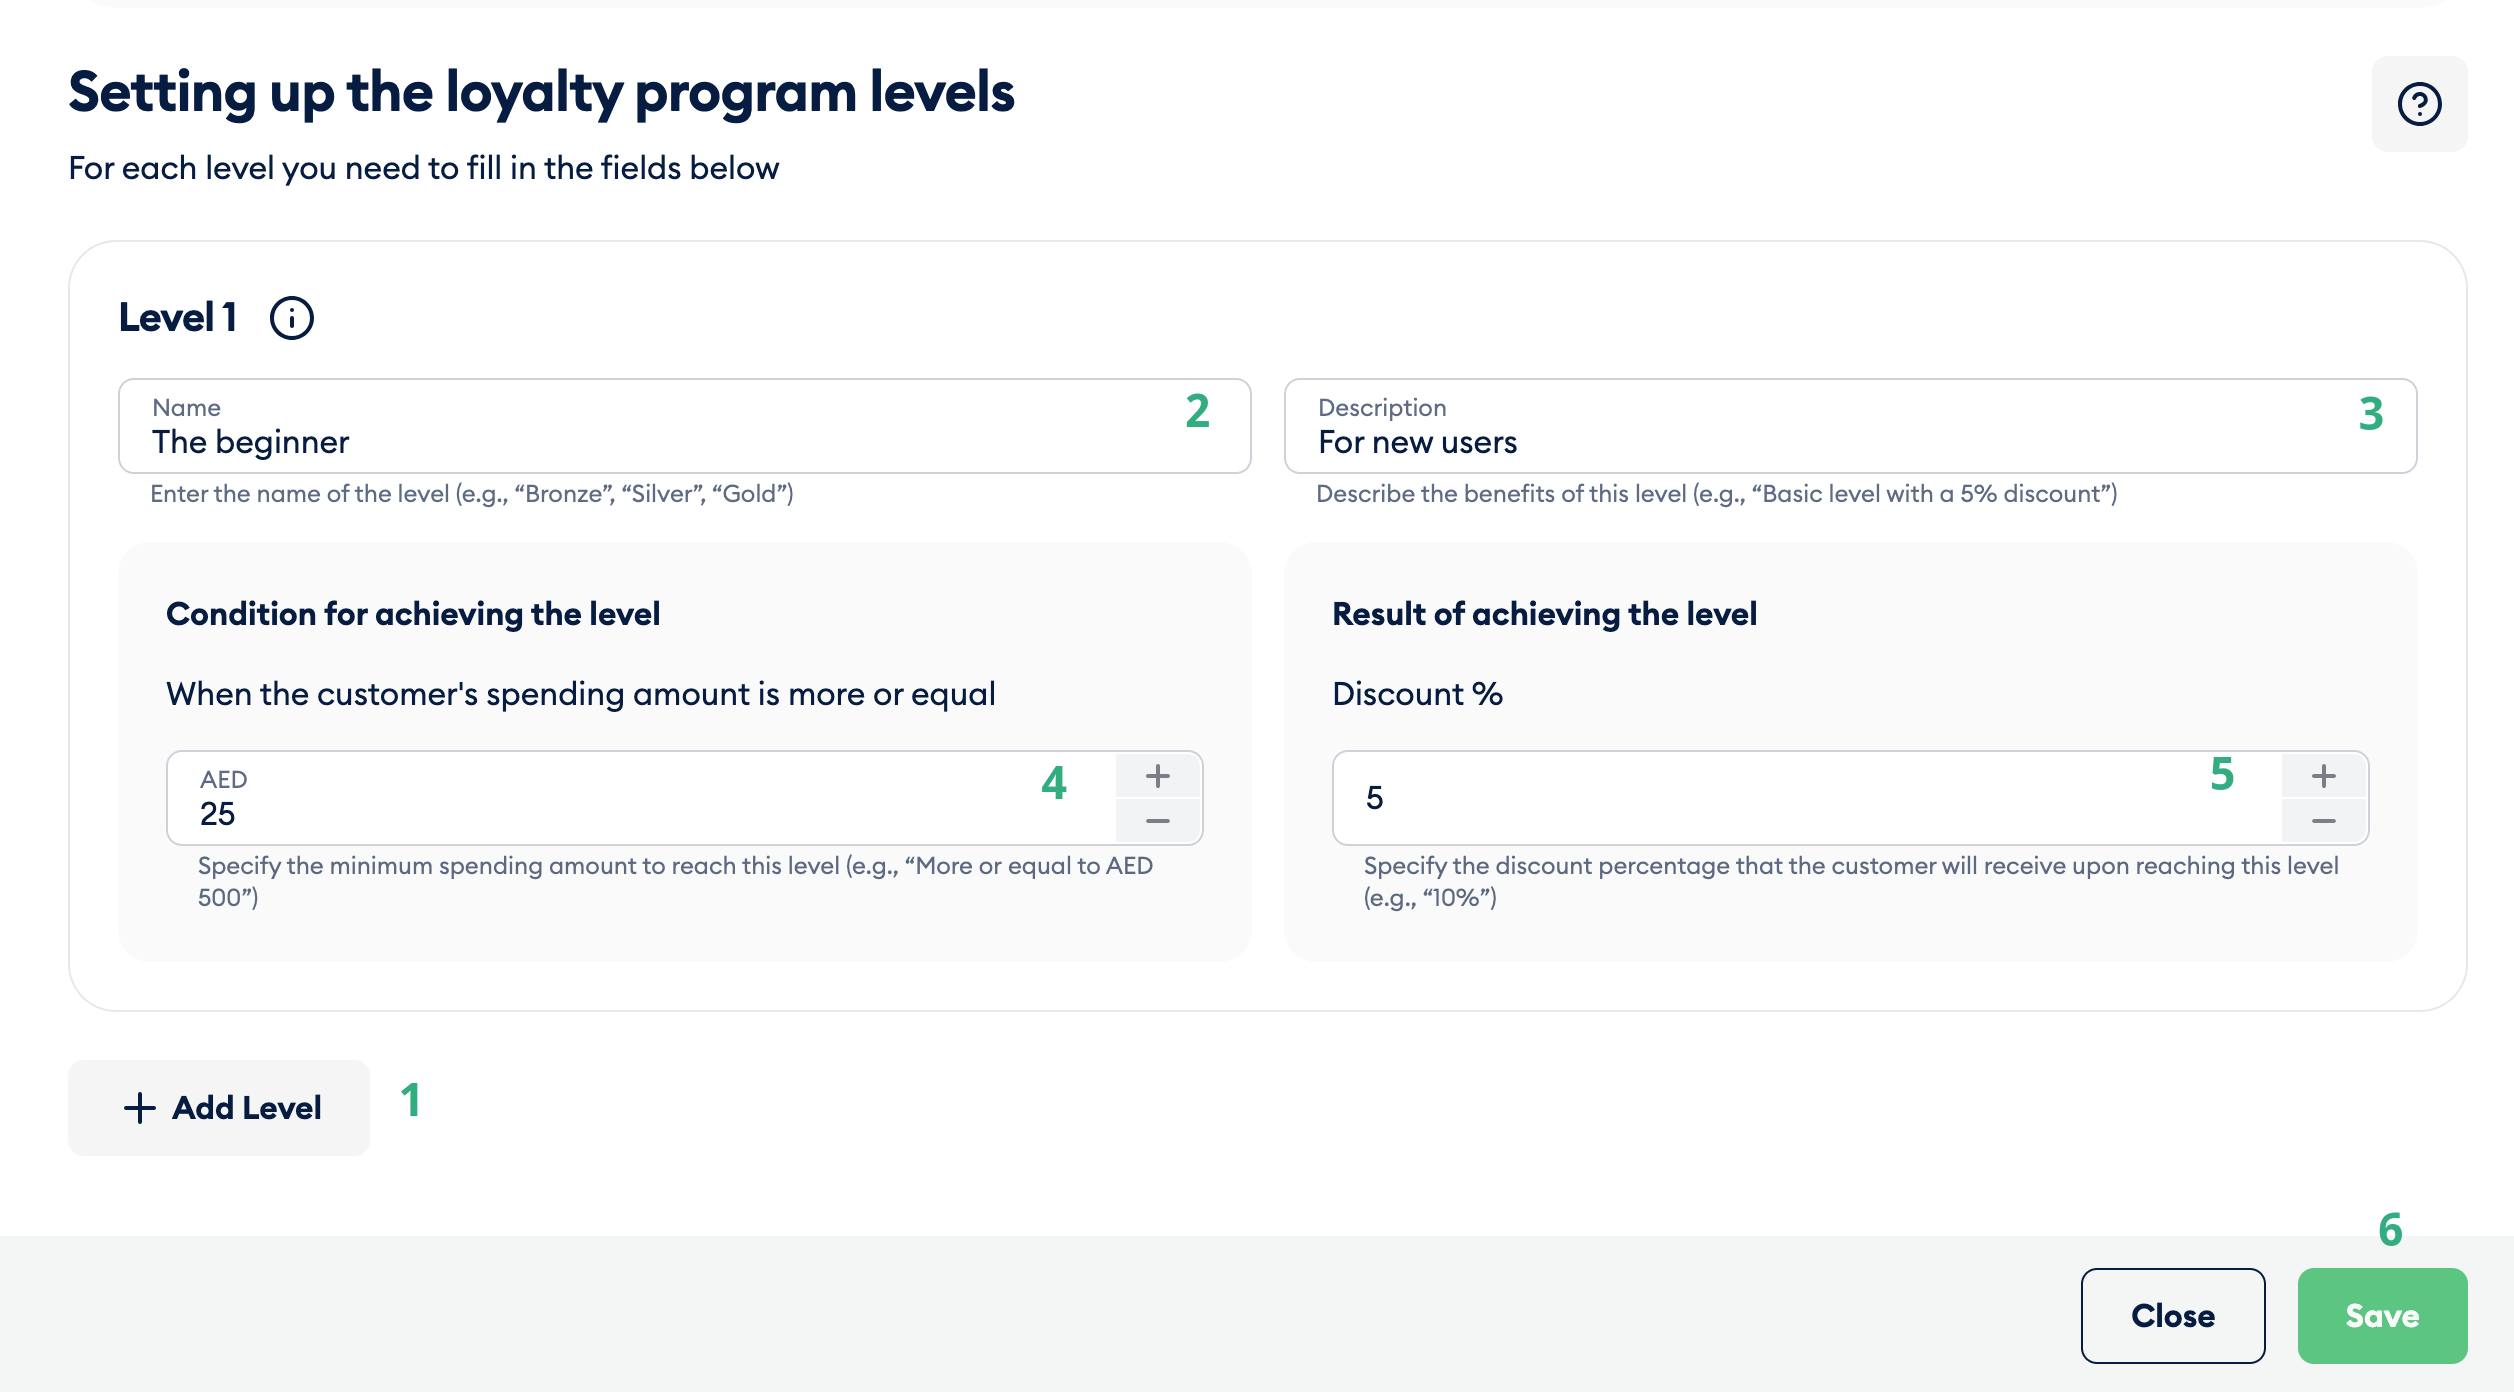The height and width of the screenshot is (1392, 2514).
Task: Click the Result of achieving the level heading
Action: (x=1545, y=614)
